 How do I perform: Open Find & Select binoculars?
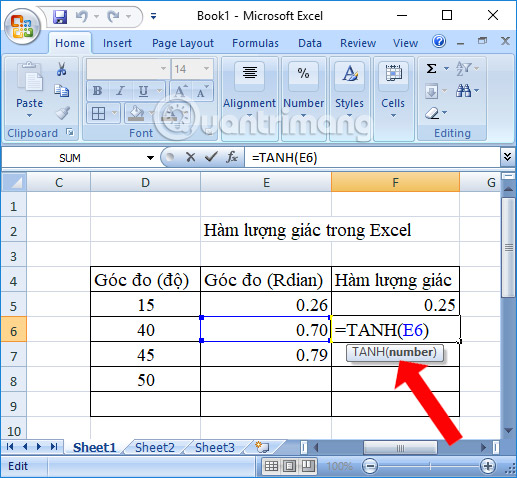464,90
